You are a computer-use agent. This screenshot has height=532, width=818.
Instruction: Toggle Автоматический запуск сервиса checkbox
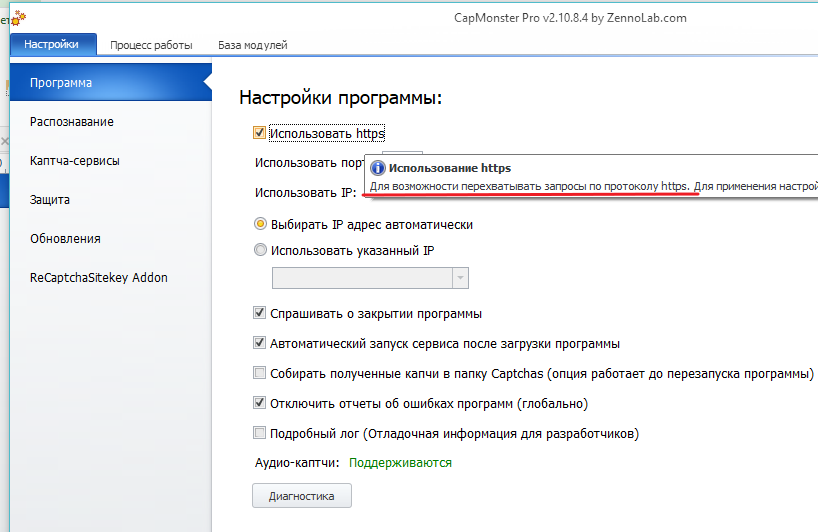tap(259, 343)
